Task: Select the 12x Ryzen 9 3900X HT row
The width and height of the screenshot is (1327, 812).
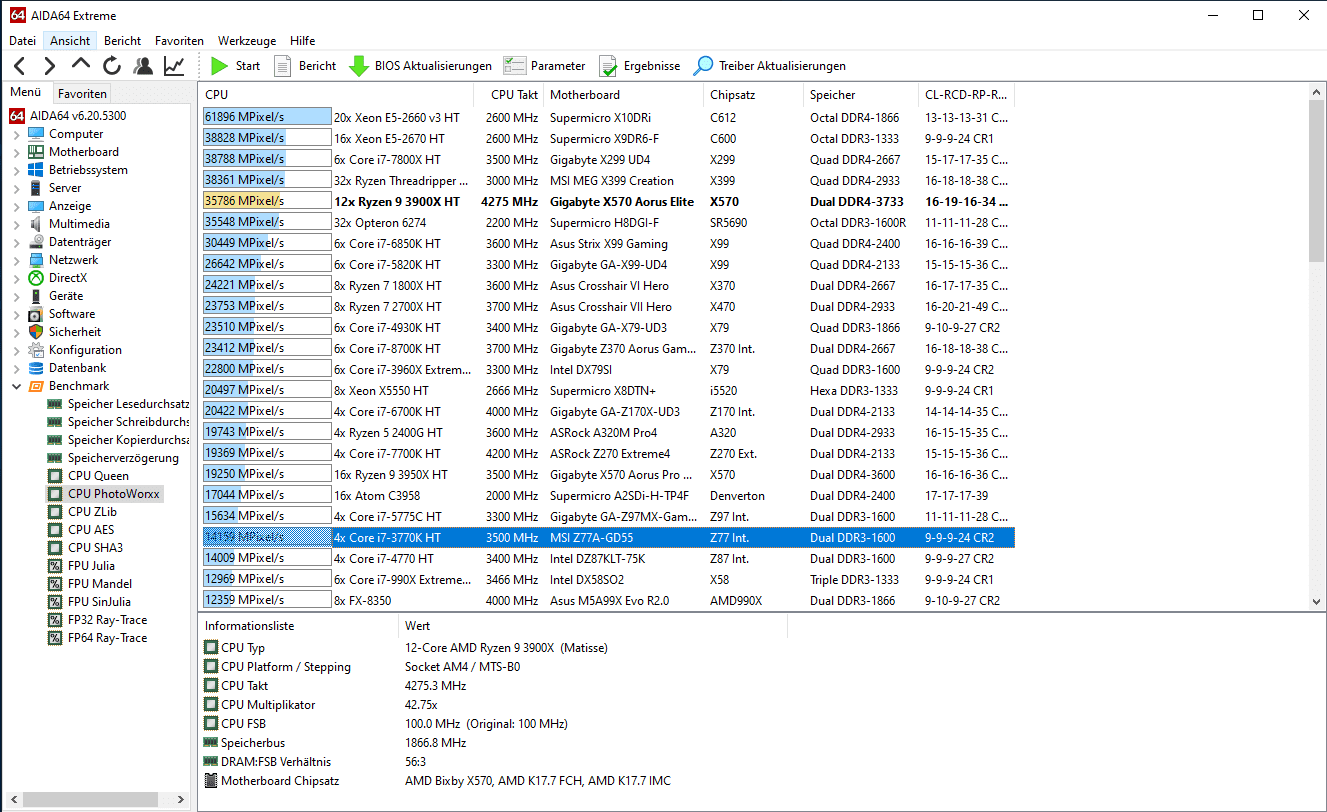Action: tap(608, 201)
